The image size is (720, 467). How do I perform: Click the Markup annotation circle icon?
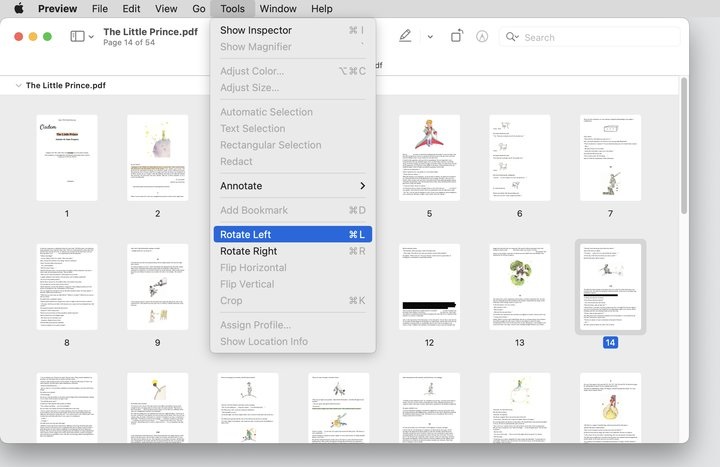coord(482,36)
